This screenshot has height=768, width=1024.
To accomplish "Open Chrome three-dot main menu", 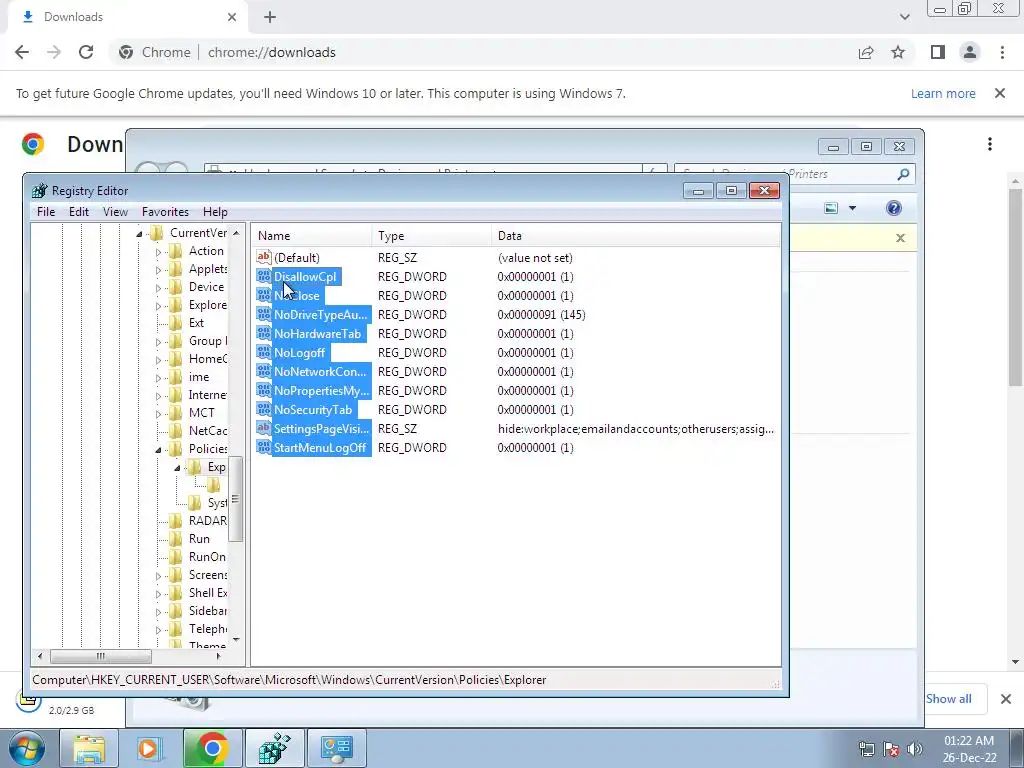I will click(x=1002, y=52).
